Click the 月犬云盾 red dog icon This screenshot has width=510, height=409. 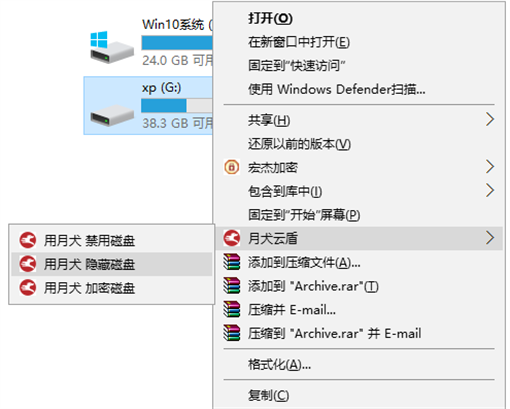point(232,238)
